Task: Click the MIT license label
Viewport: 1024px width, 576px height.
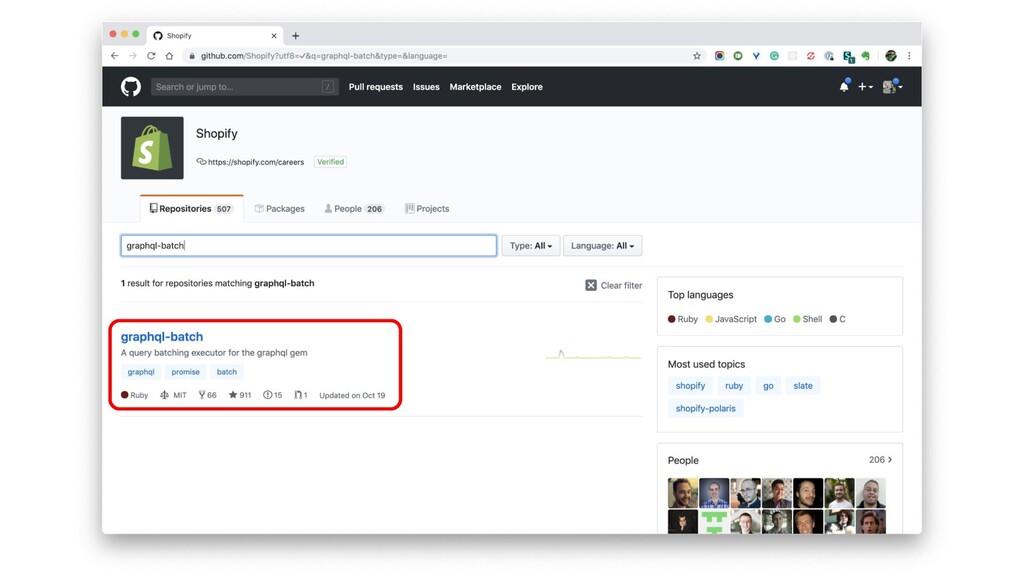Action: (174, 395)
